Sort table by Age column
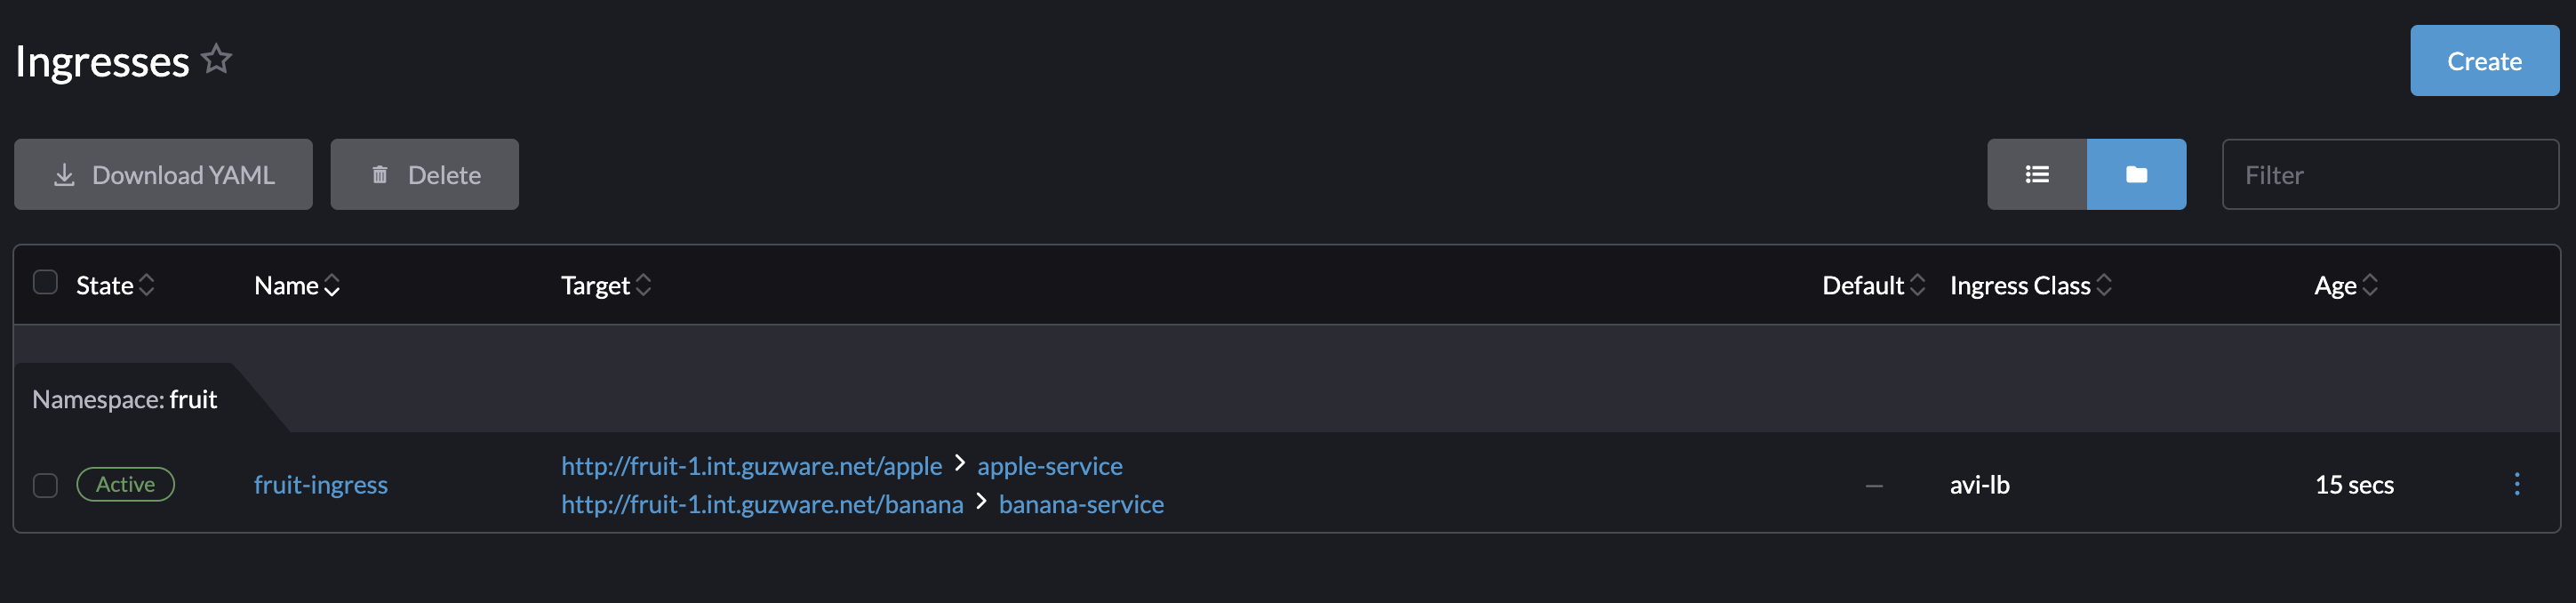 coord(2346,286)
